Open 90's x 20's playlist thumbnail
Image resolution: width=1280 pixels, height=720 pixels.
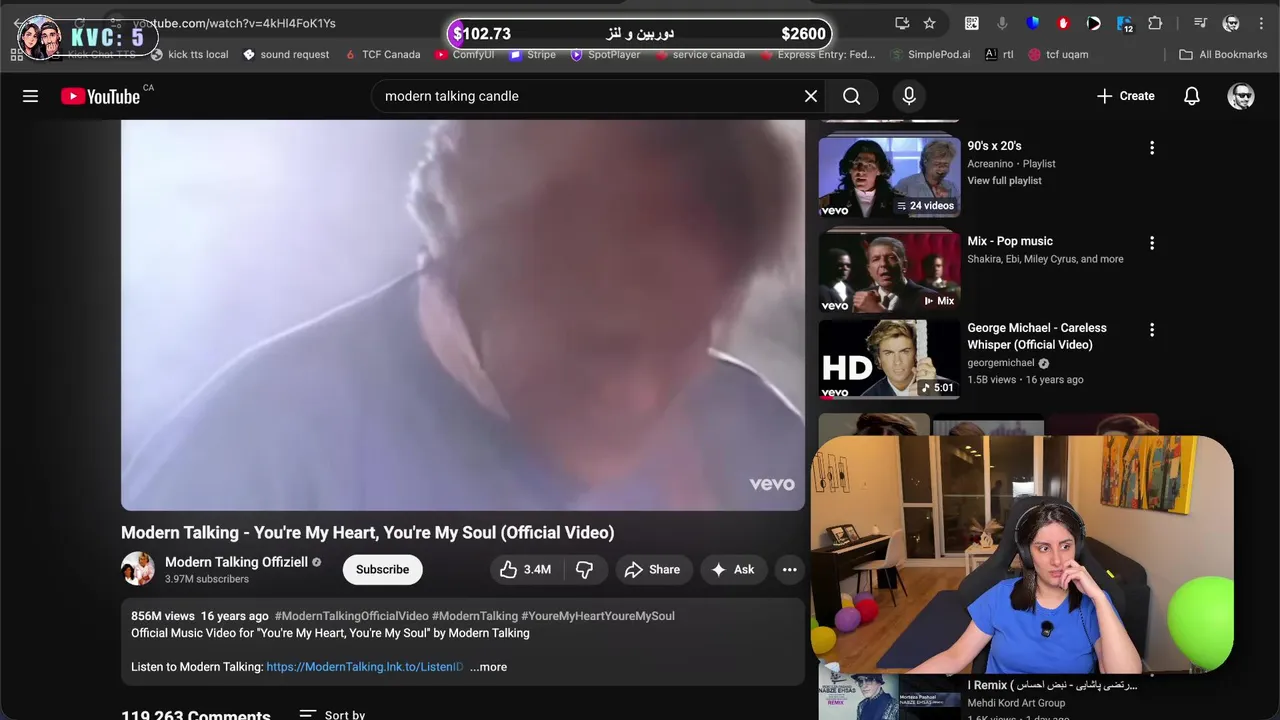pyautogui.click(x=889, y=177)
